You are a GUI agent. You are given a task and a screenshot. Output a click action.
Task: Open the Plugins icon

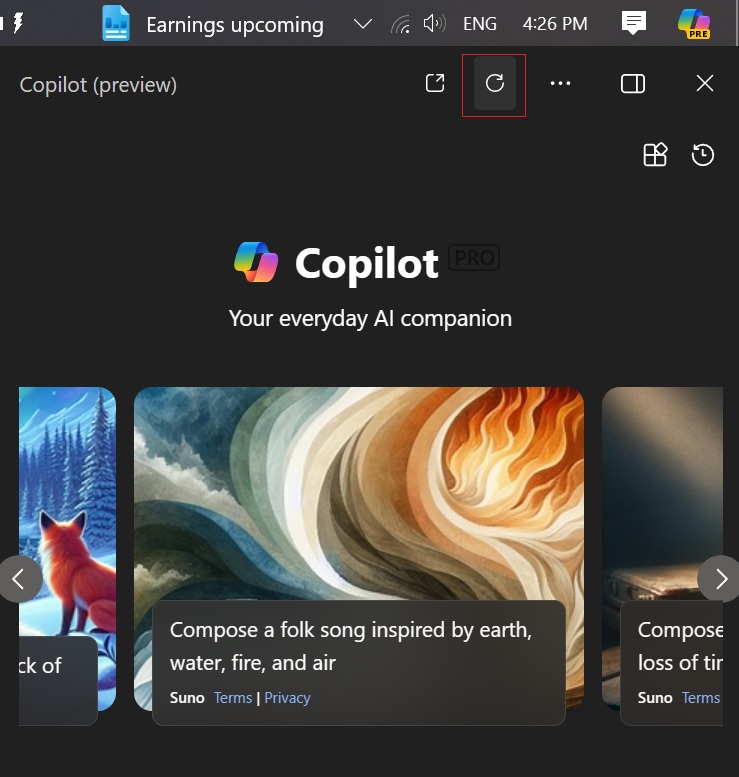pos(655,155)
